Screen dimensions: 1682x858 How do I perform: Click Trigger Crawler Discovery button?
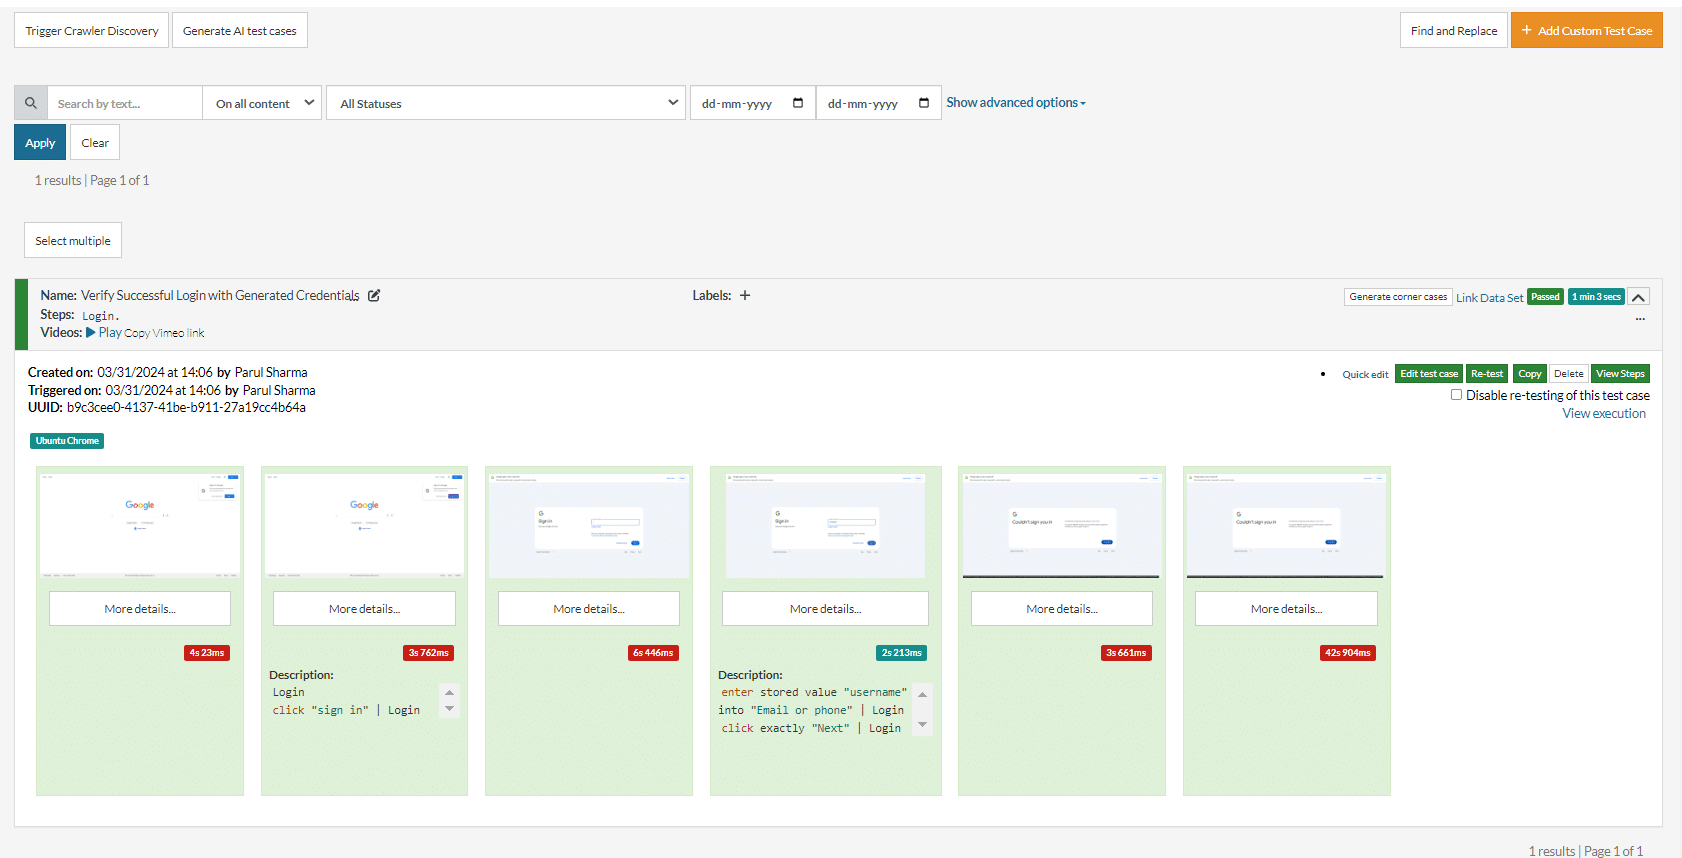point(92,31)
